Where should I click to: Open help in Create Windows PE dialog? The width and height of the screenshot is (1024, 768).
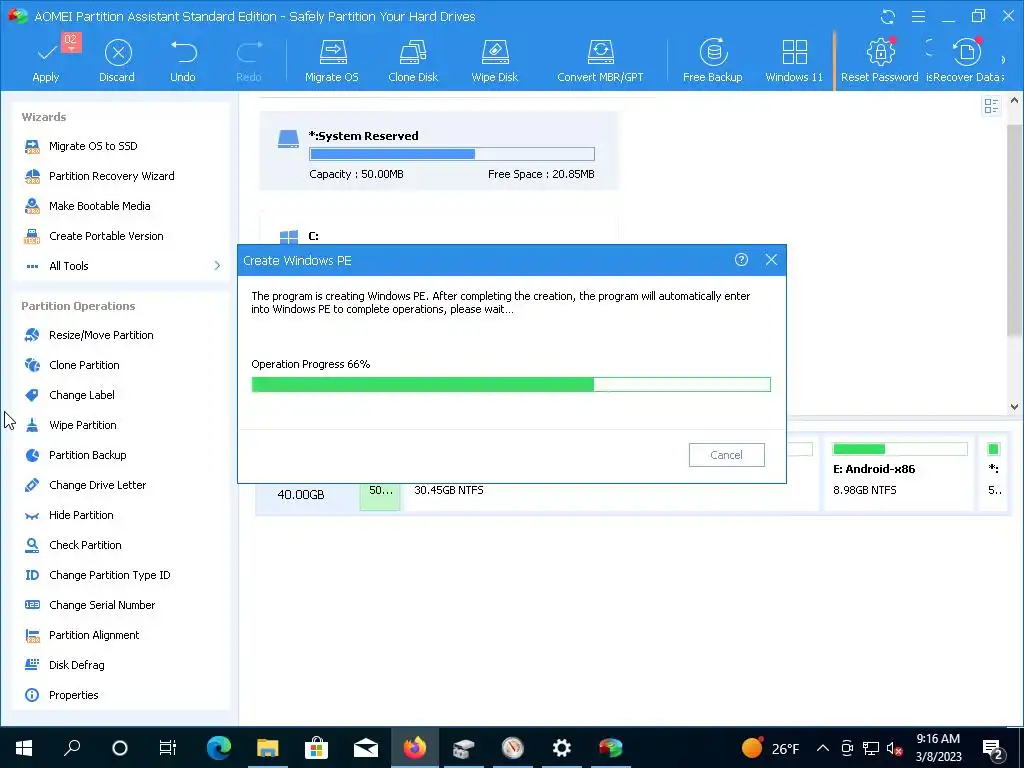(x=741, y=260)
